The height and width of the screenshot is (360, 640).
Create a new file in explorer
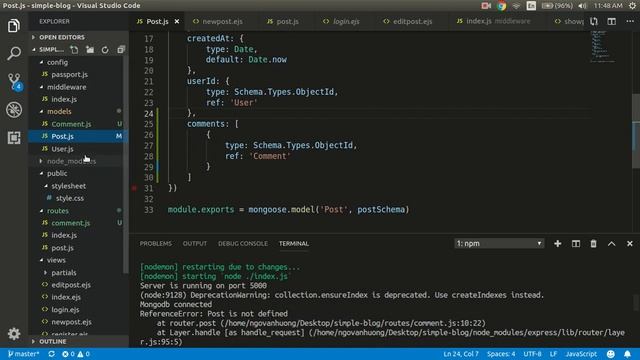[x=74, y=50]
